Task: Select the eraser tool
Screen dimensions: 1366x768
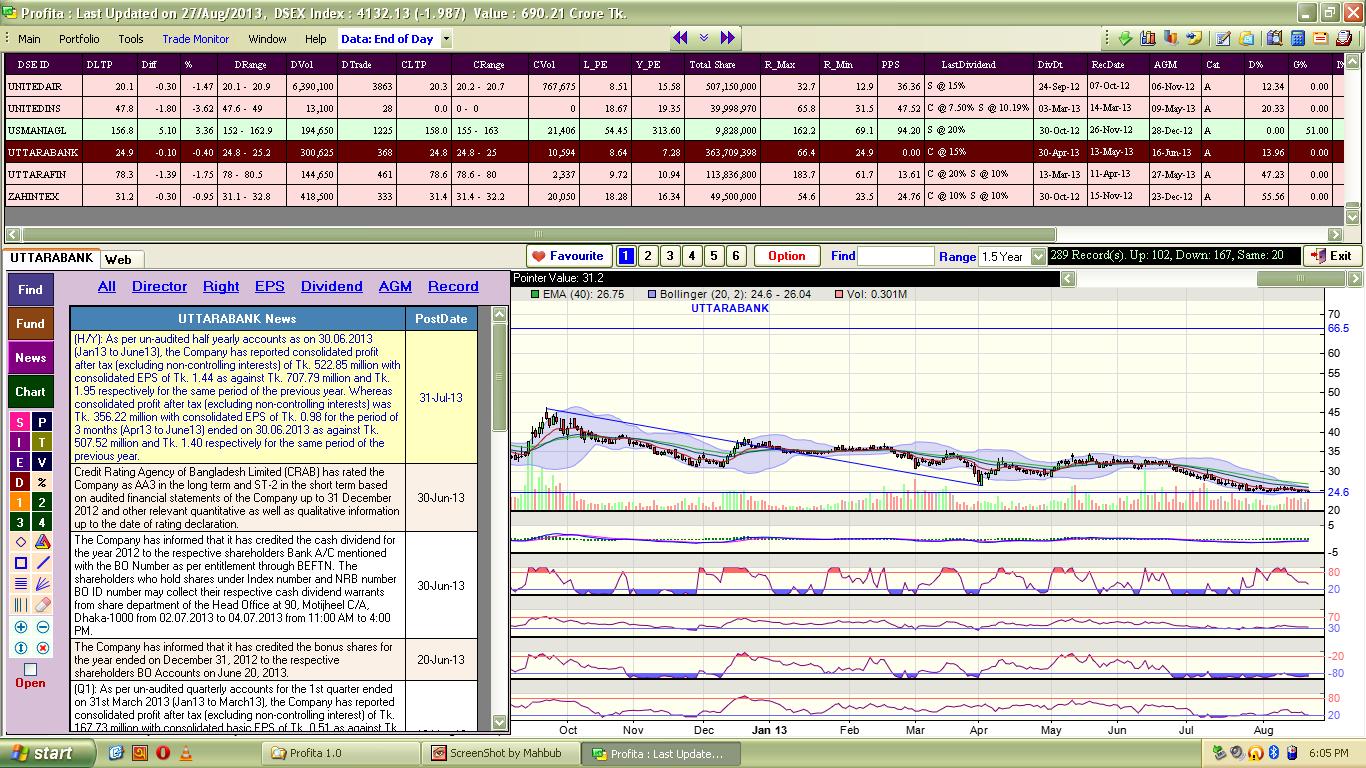Action: tap(42, 605)
